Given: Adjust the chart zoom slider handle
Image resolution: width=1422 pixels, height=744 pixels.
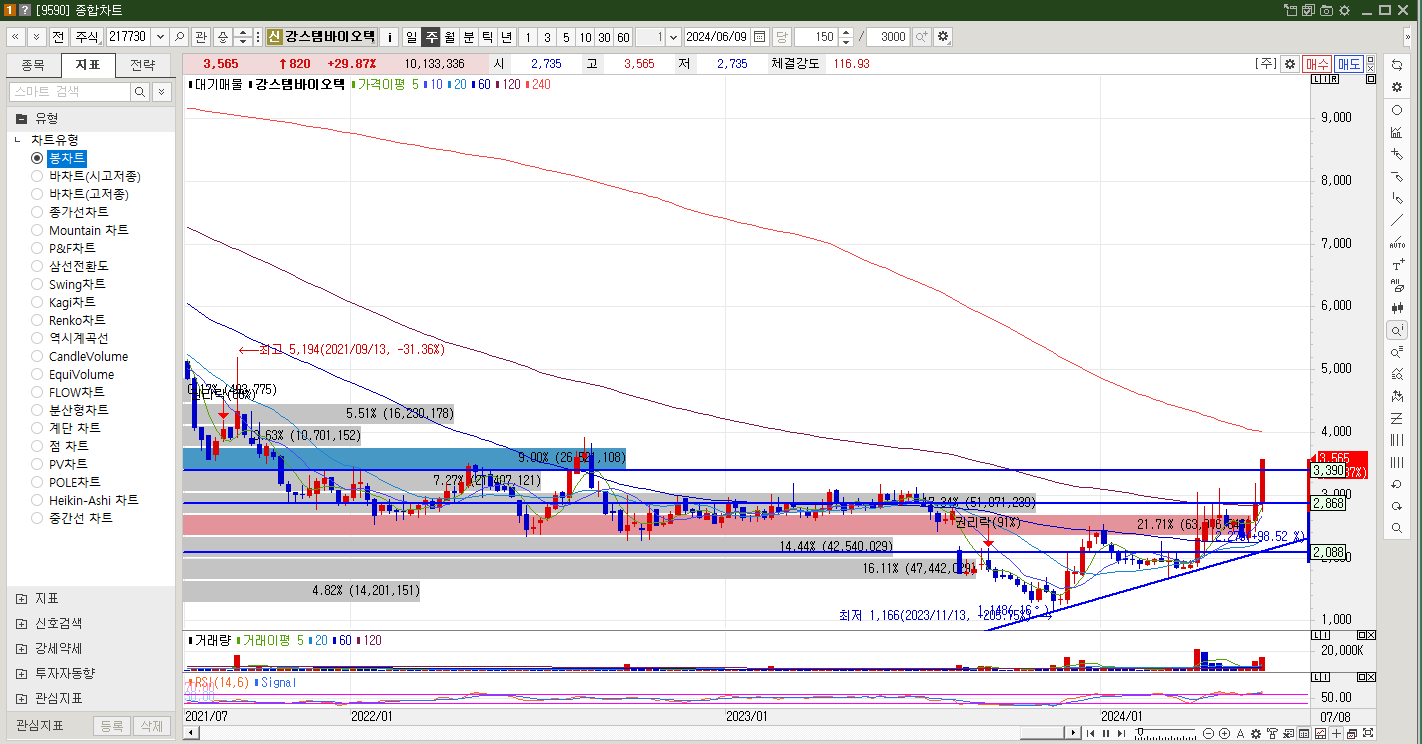Looking at the screenshot, I should tap(1140, 731).
